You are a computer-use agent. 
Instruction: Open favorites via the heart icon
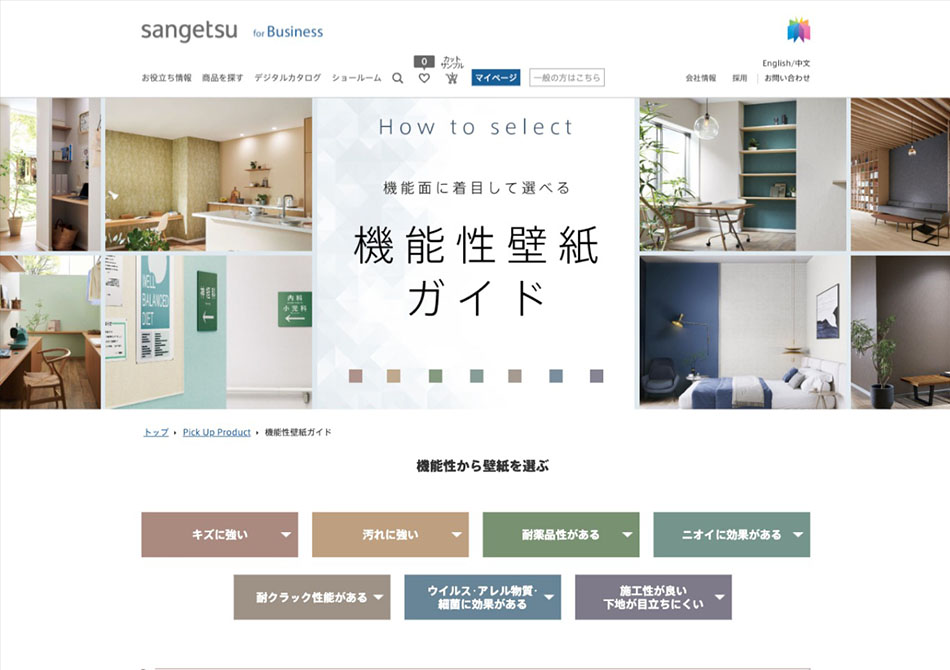click(x=424, y=78)
